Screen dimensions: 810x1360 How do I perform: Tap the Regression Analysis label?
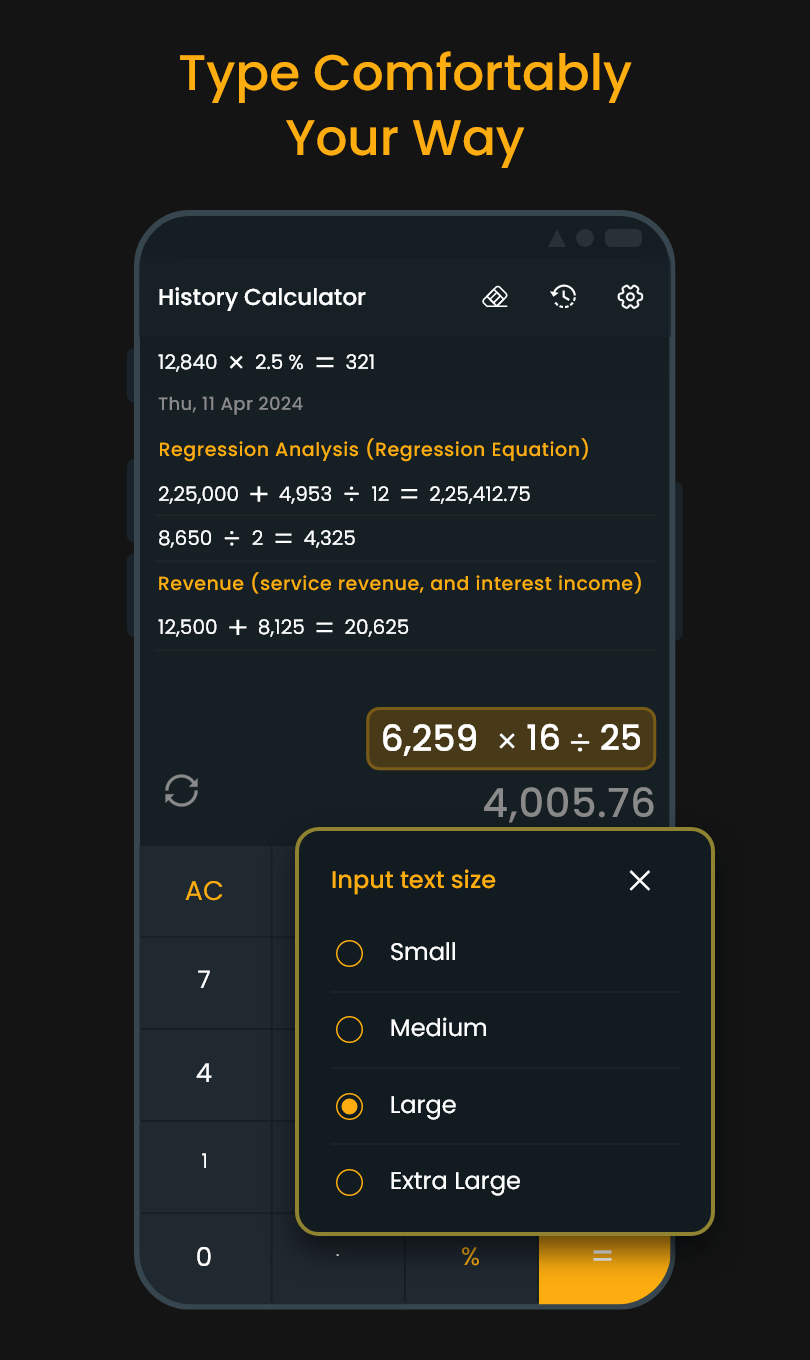tap(373, 450)
